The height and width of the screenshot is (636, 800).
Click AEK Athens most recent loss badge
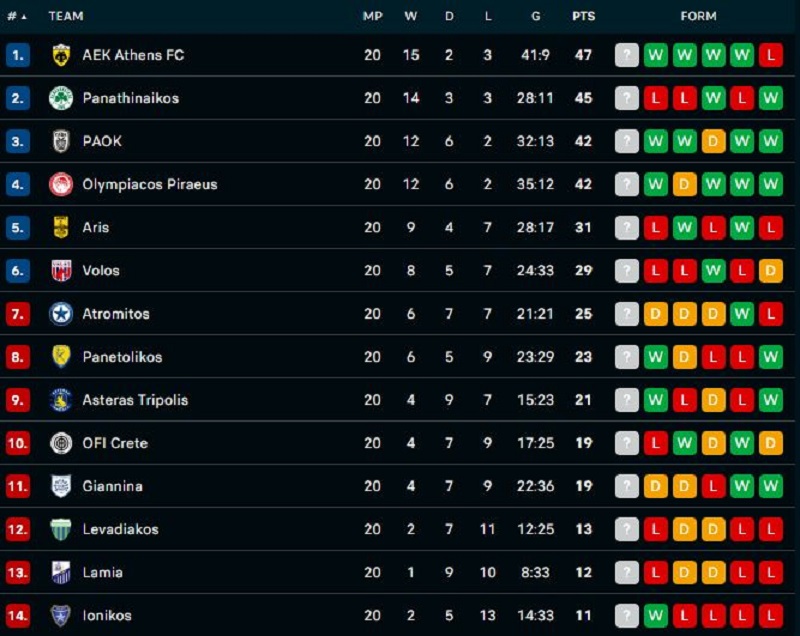(770, 55)
